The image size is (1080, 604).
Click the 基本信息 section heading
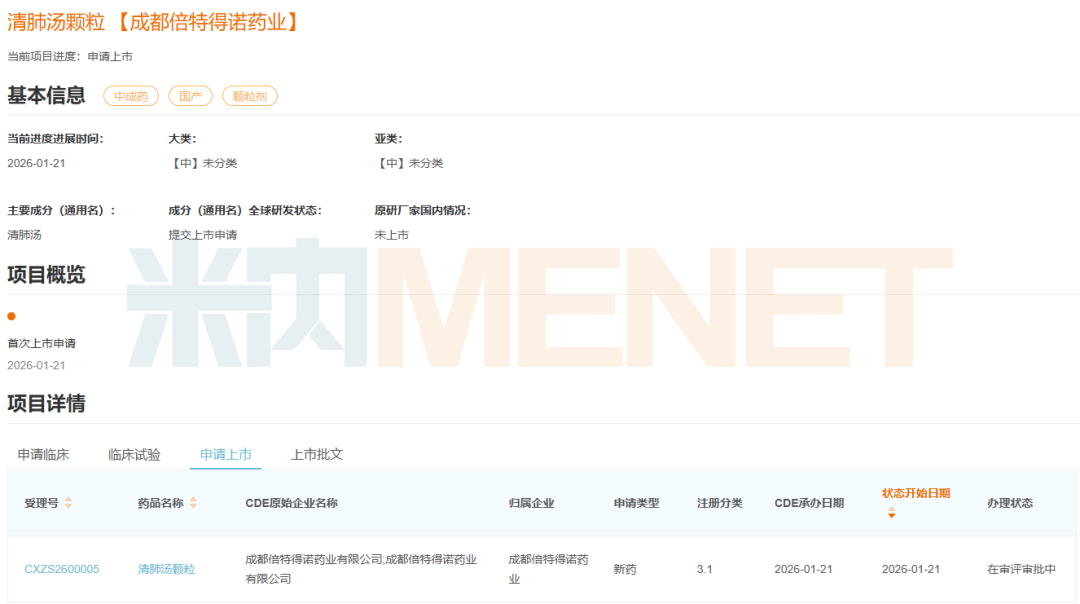46,95
